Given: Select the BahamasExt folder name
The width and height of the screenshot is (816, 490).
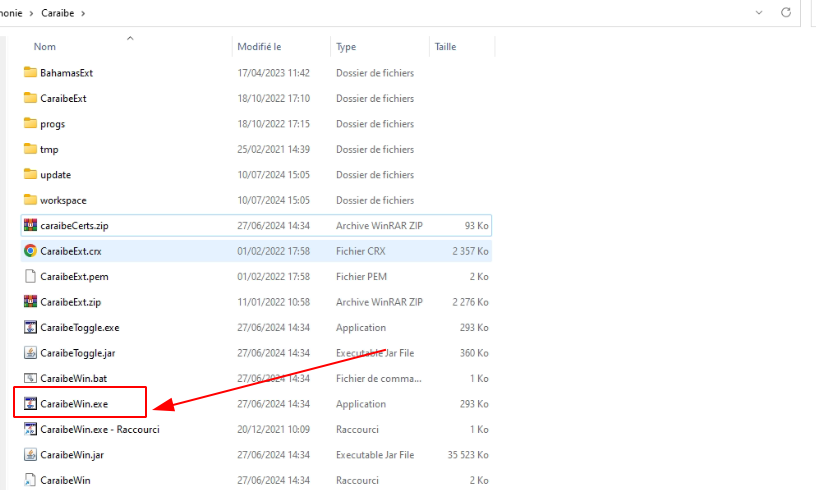Looking at the screenshot, I should pyautogui.click(x=67, y=73).
